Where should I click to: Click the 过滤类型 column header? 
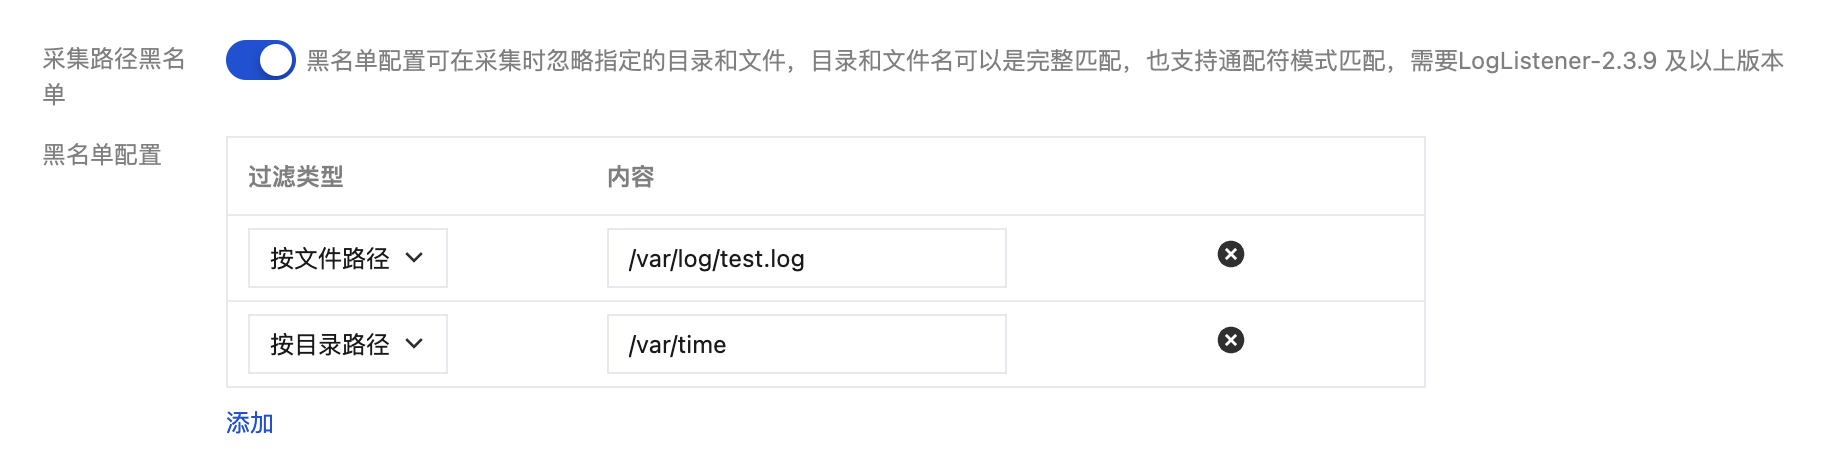[295, 177]
